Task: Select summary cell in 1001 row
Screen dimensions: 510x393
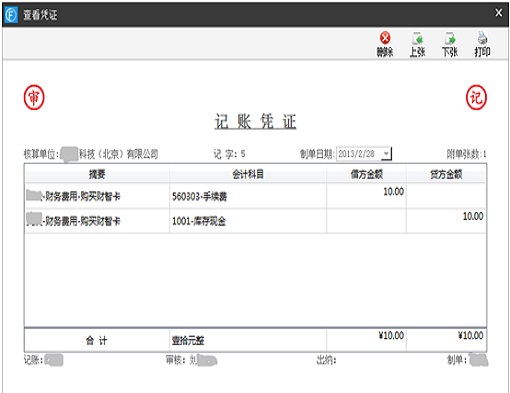Action: (x=97, y=221)
